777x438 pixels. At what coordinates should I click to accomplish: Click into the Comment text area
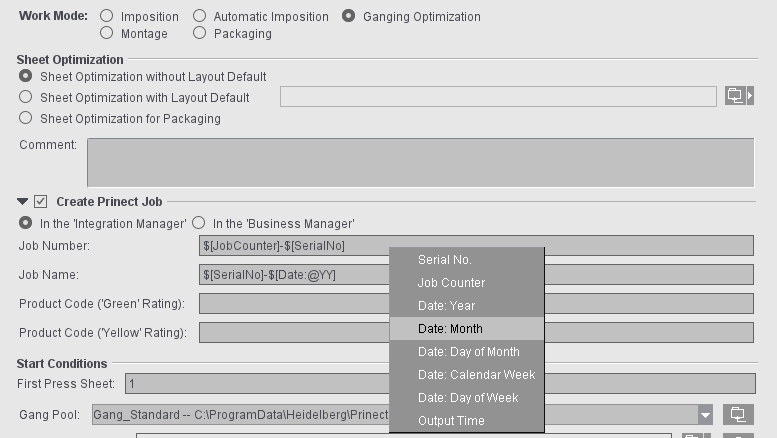coord(420,162)
